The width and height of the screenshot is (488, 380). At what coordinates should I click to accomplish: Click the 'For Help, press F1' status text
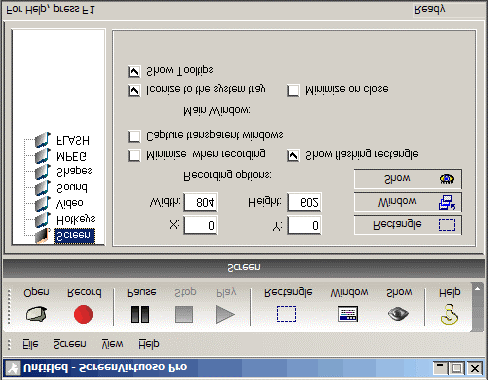(51, 10)
